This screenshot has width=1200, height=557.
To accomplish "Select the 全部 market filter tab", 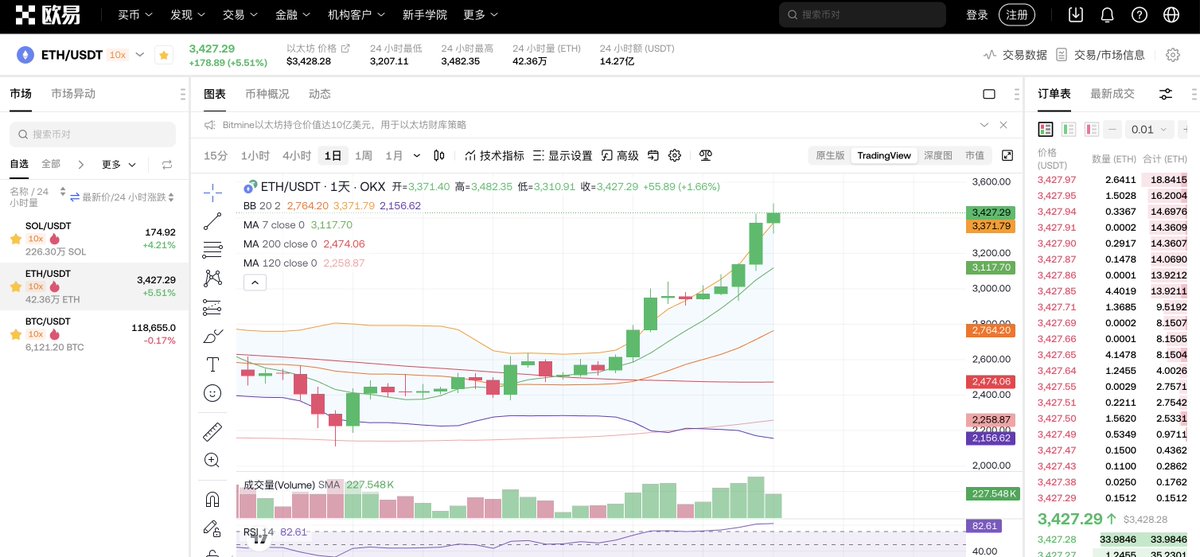I will click(51, 164).
